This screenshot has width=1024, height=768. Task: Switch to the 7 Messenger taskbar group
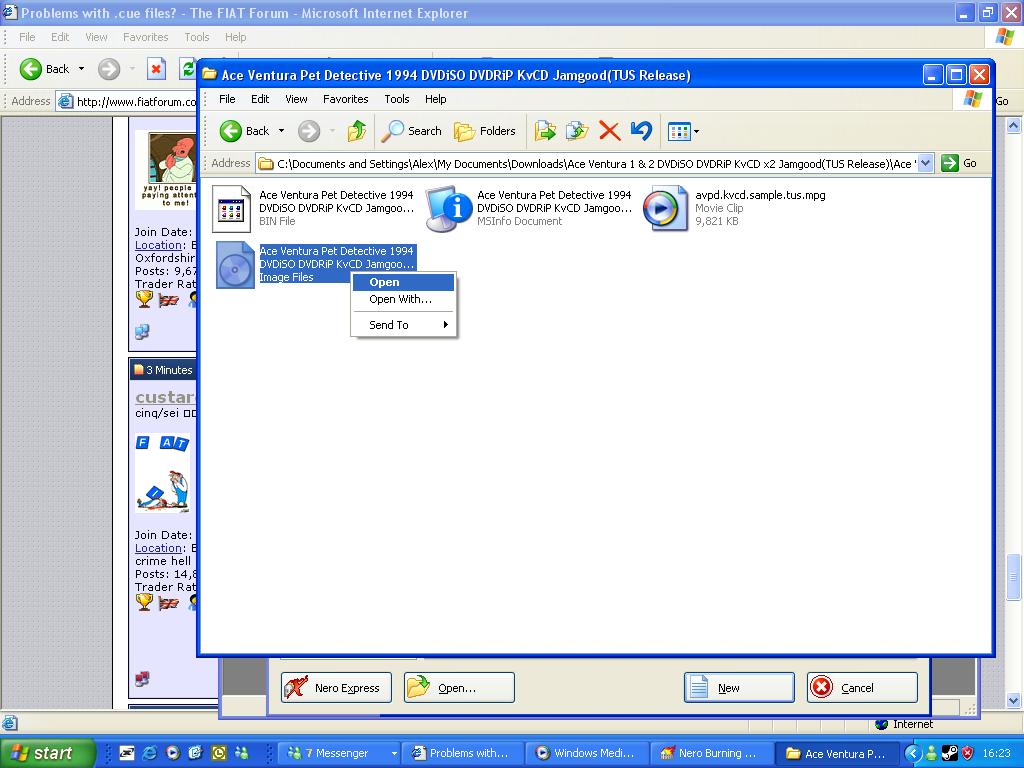tap(338, 754)
